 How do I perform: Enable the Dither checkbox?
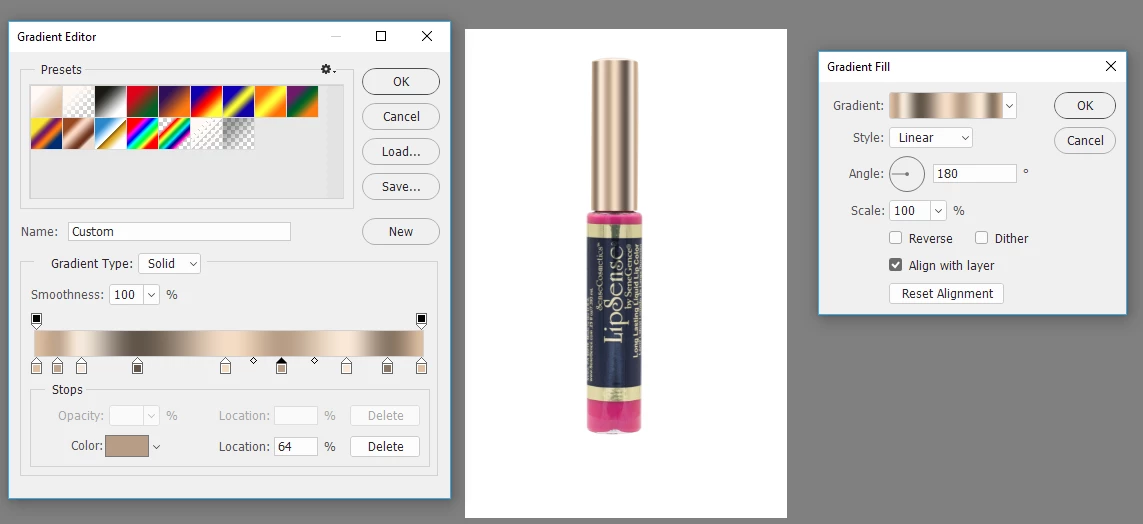click(x=981, y=238)
